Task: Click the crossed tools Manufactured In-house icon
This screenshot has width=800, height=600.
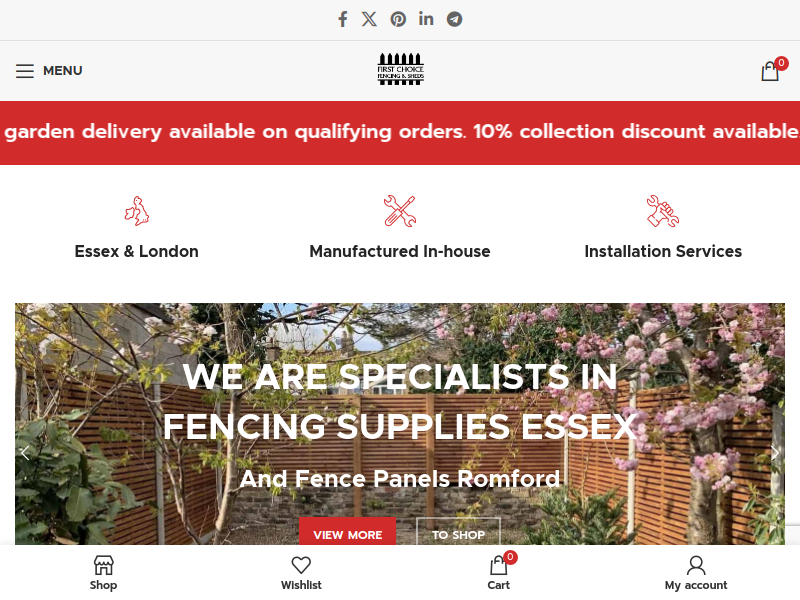Action: pyautogui.click(x=400, y=211)
